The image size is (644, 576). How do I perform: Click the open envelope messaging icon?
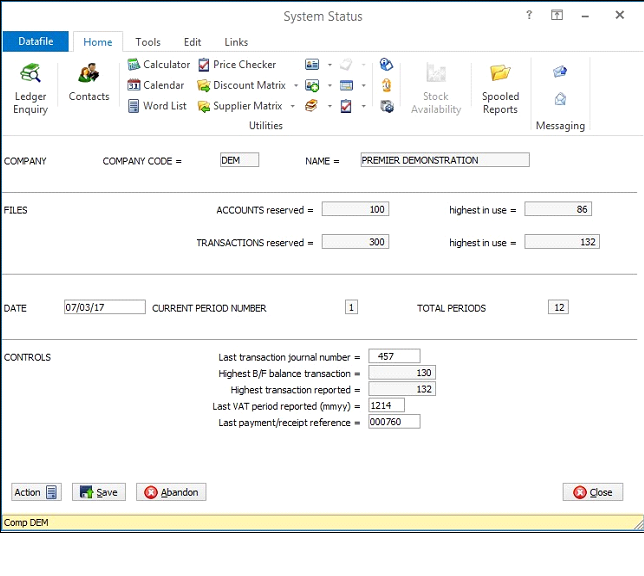[560, 99]
